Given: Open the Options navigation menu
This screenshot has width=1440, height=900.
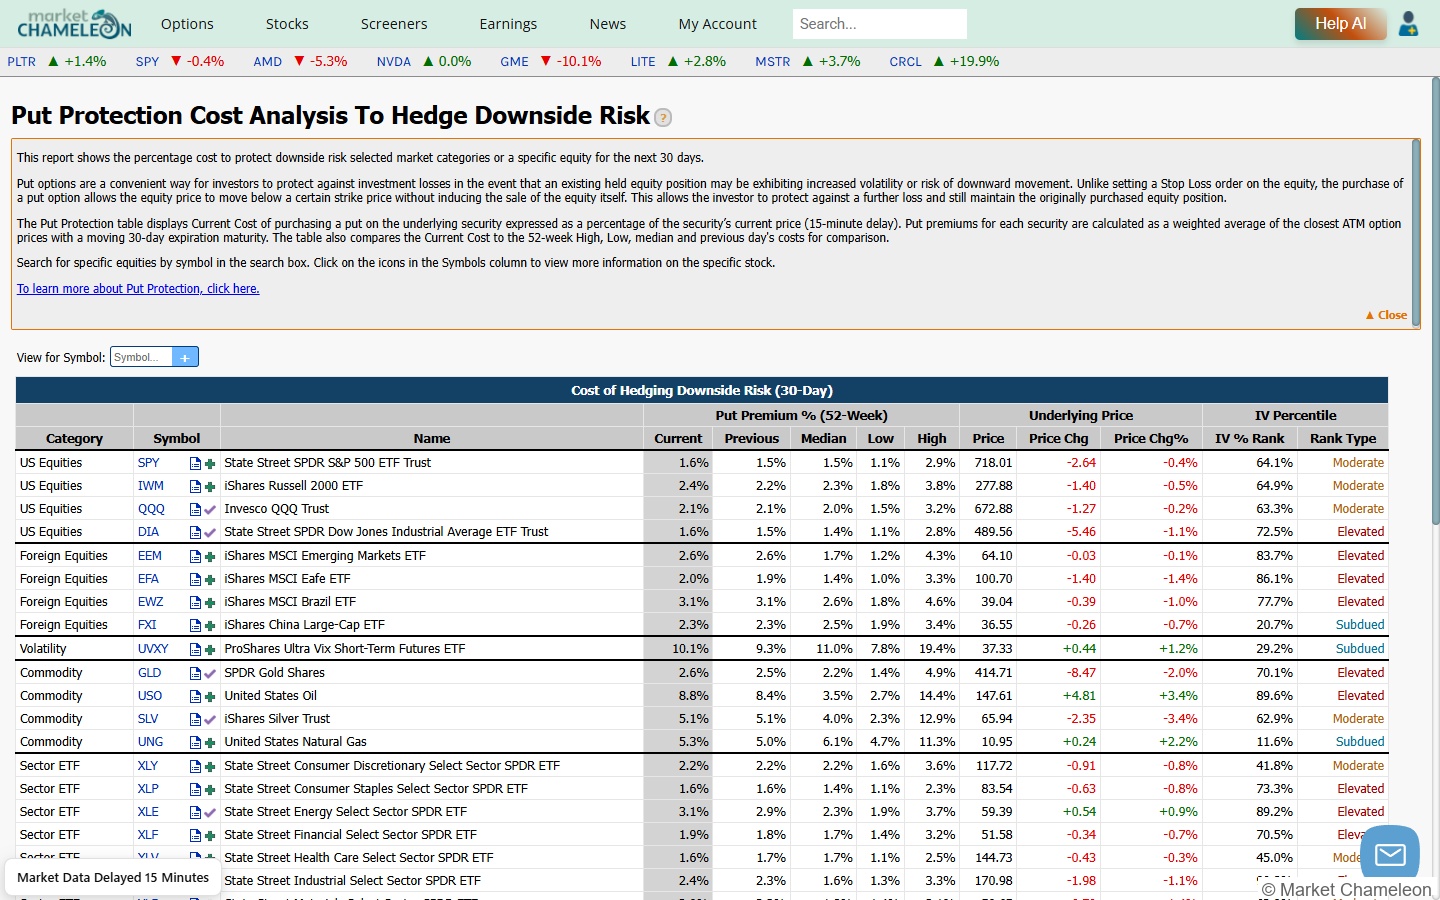Looking at the screenshot, I should (x=187, y=24).
